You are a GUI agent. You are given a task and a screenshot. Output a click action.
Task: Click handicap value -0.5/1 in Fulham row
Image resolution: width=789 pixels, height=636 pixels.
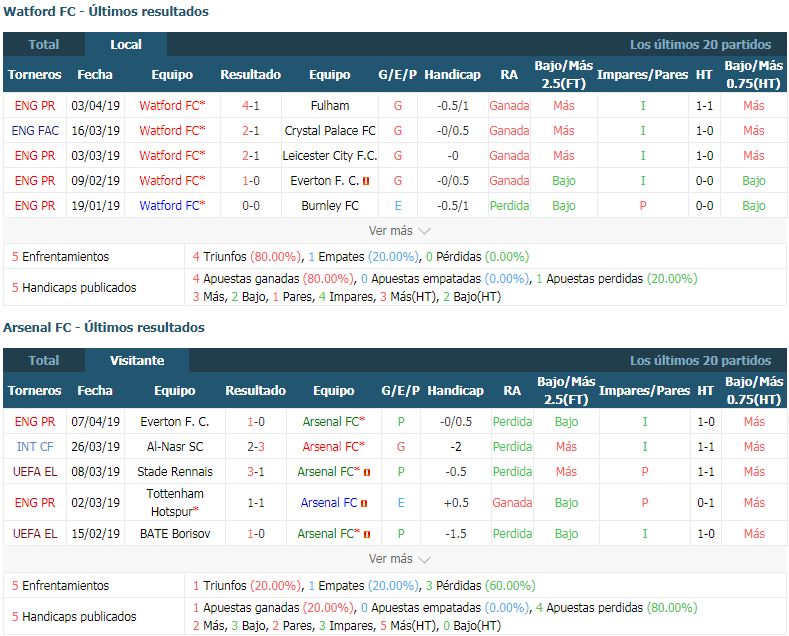click(x=453, y=106)
